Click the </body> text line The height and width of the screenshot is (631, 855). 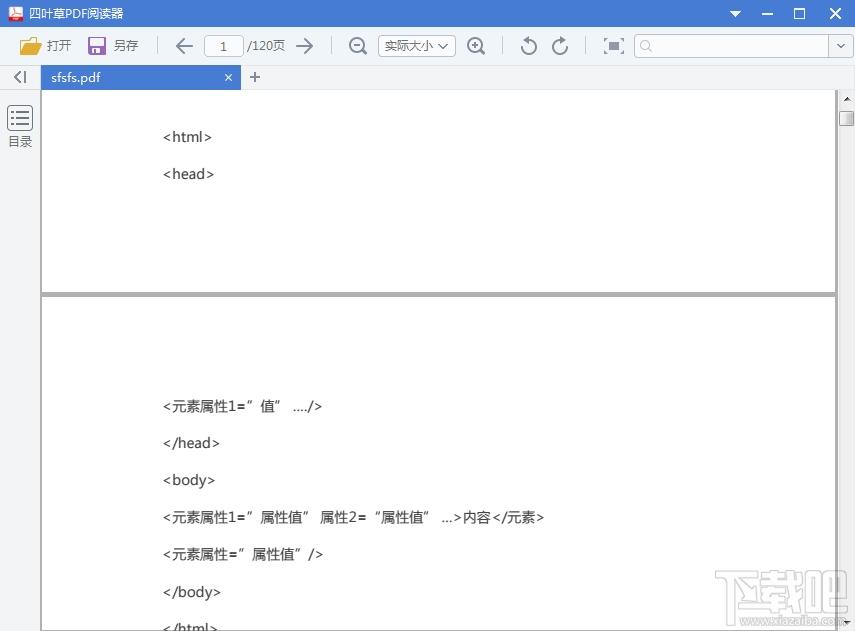tap(191, 592)
